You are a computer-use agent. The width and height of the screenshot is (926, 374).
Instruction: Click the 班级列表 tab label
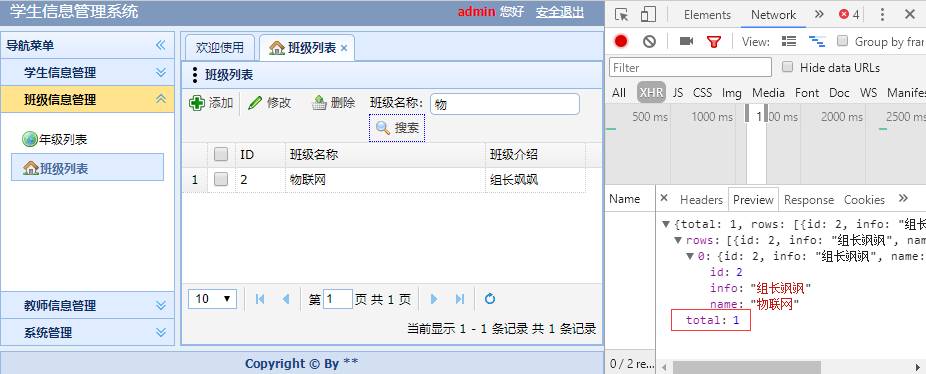point(312,48)
